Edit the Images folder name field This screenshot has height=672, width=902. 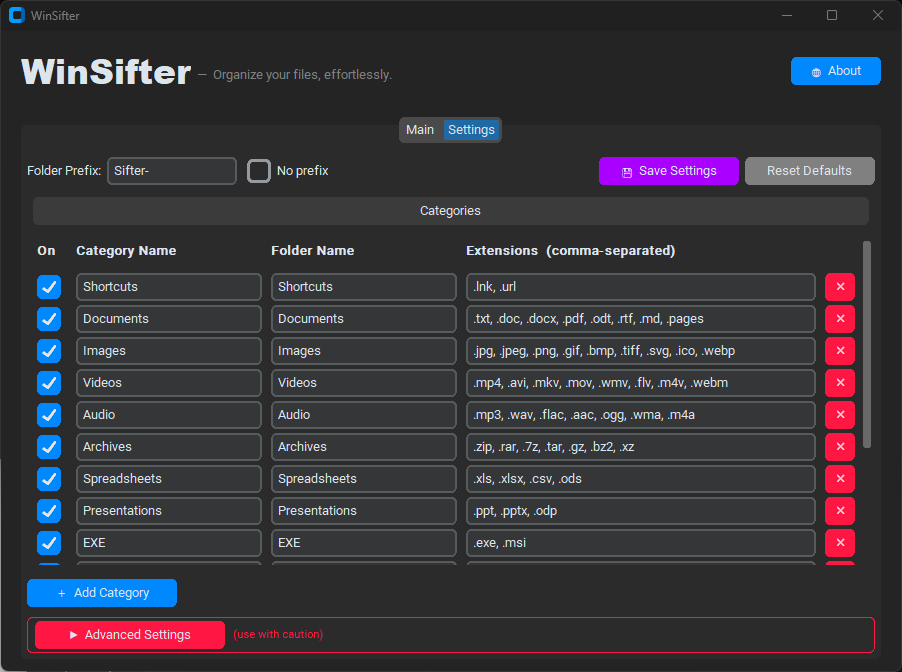click(364, 351)
